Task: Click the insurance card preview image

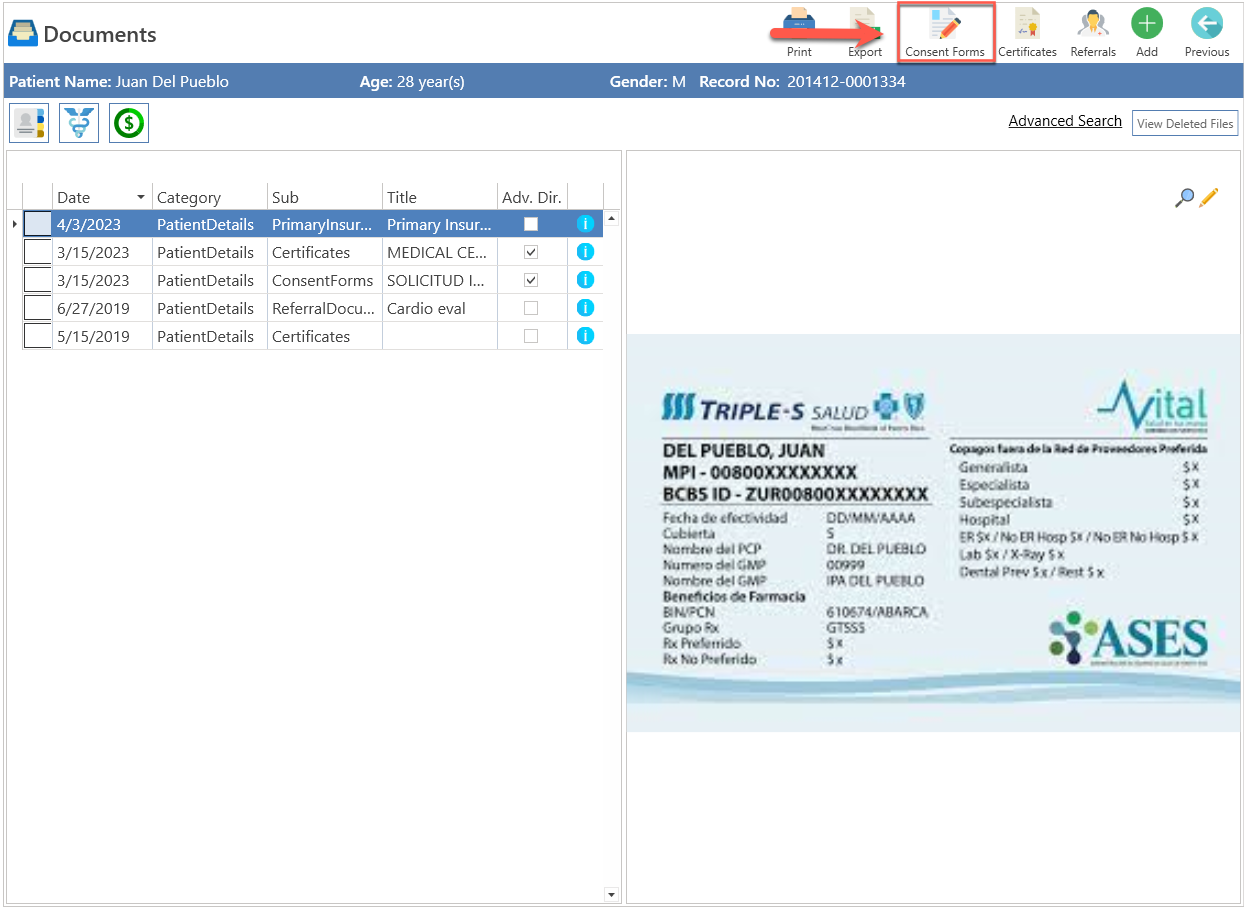Action: [933, 533]
